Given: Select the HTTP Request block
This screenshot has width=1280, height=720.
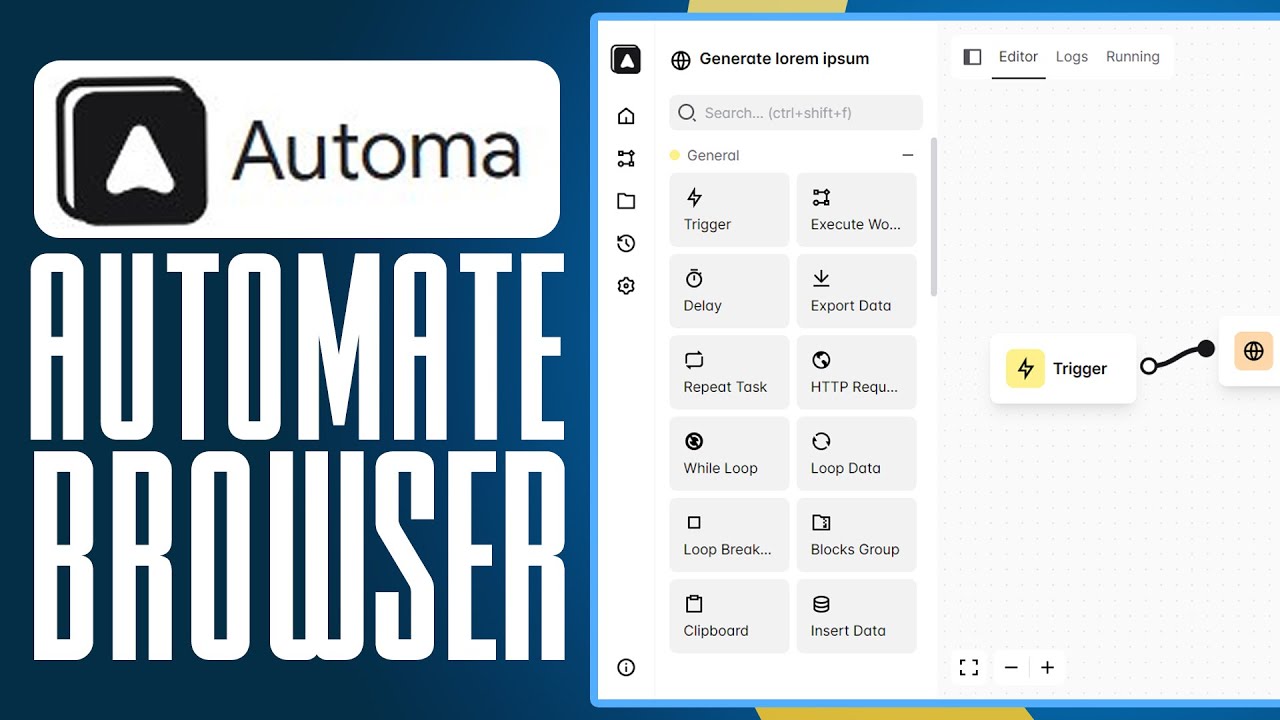Looking at the screenshot, I should pyautogui.click(x=856, y=372).
